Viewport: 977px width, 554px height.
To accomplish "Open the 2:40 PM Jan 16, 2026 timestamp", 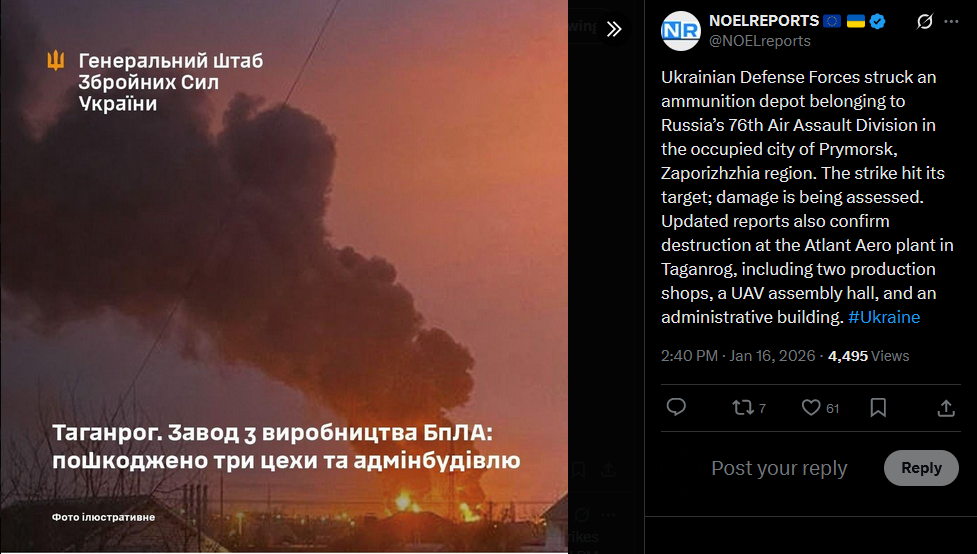I will click(738, 356).
